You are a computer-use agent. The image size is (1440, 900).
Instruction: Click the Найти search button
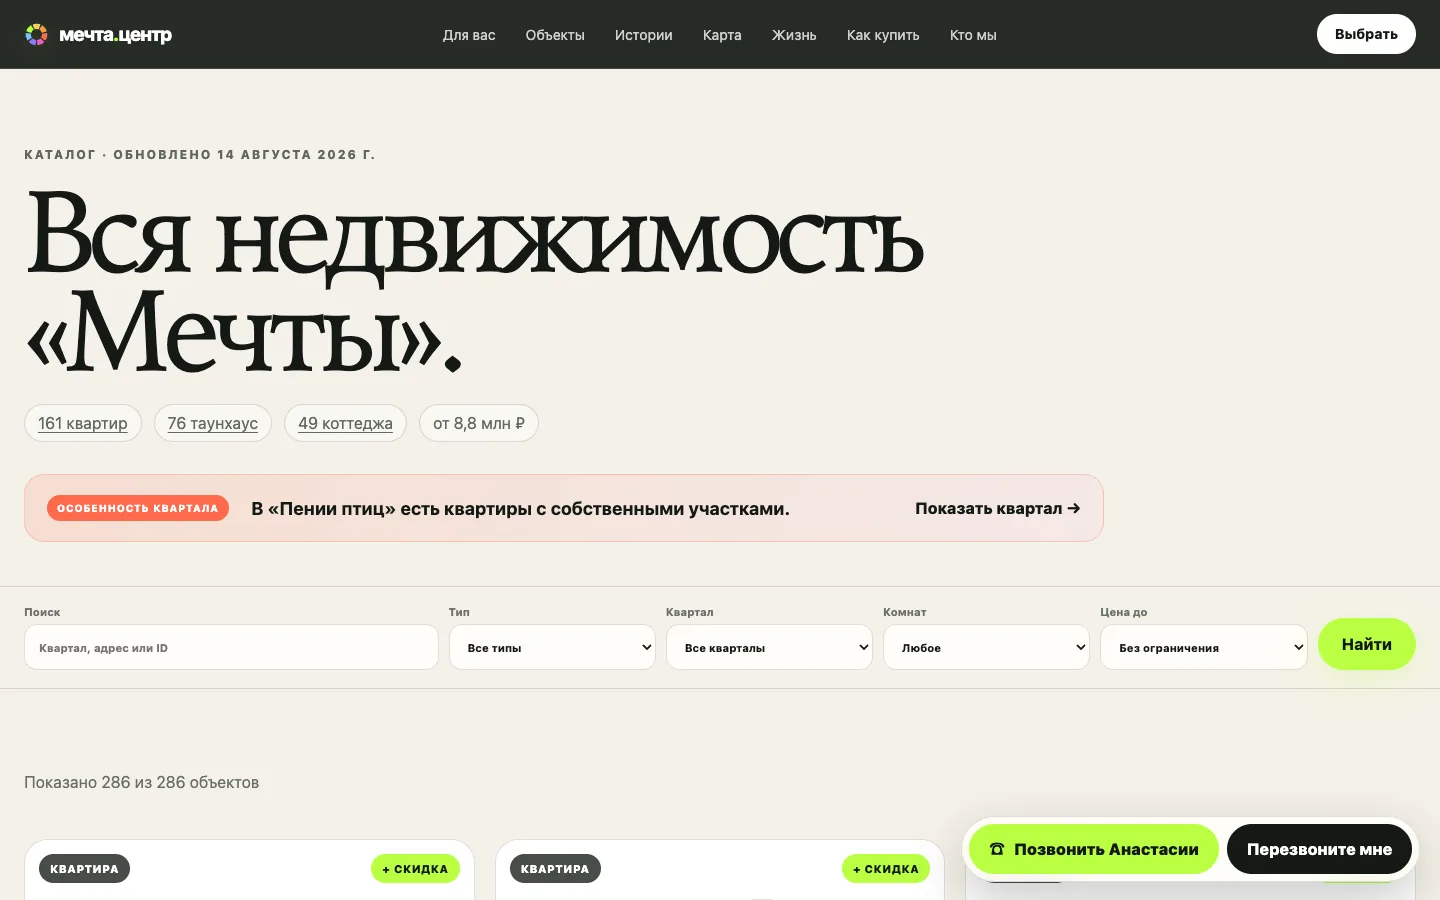pyautogui.click(x=1367, y=644)
